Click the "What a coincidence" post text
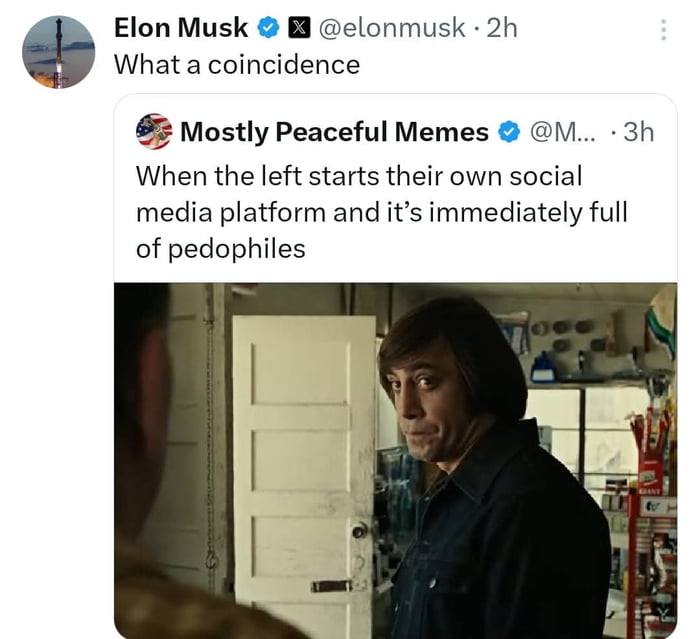Viewport: 700px width, 639px height. 236,64
